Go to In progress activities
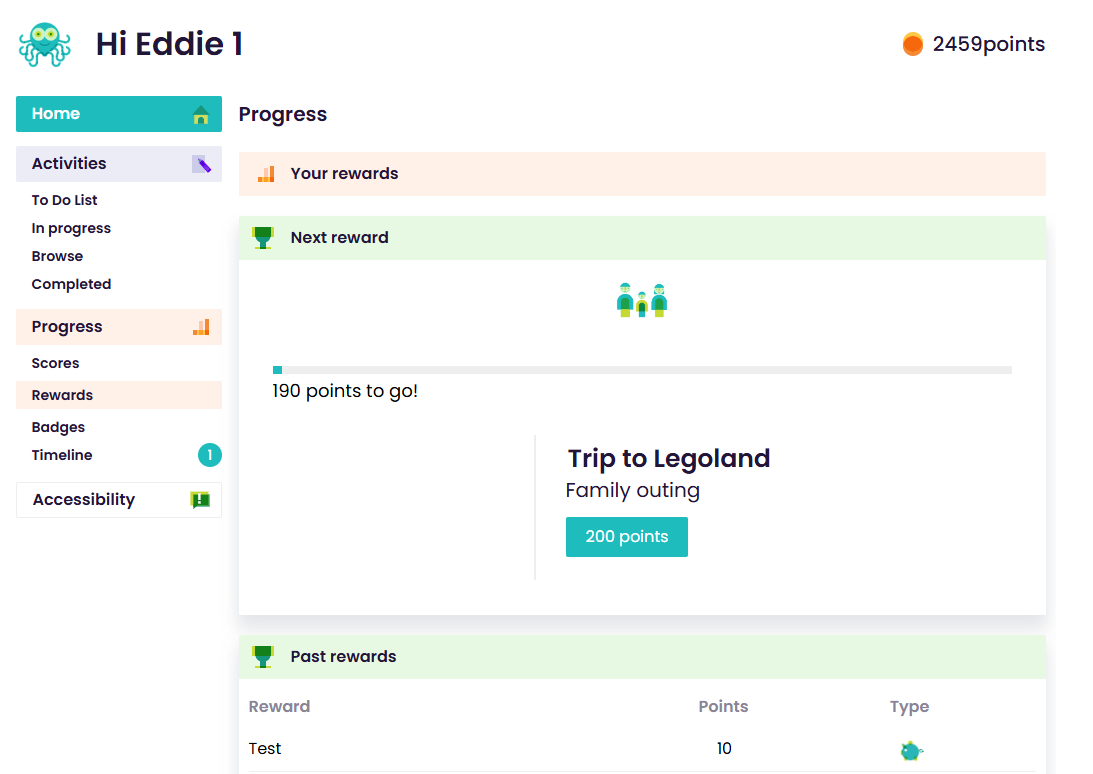 [x=71, y=228]
